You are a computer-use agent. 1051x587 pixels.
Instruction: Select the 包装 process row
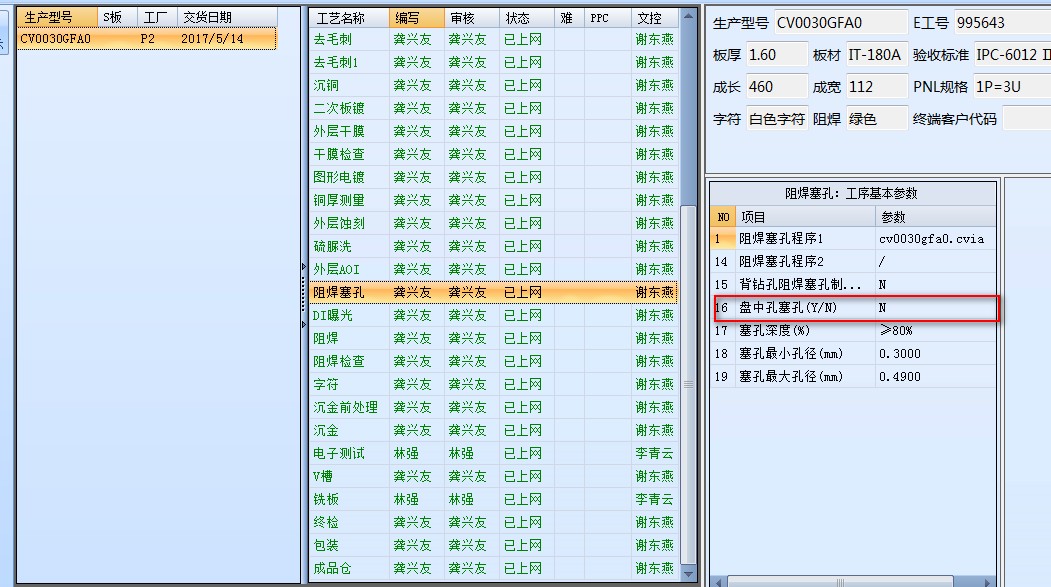pos(494,545)
